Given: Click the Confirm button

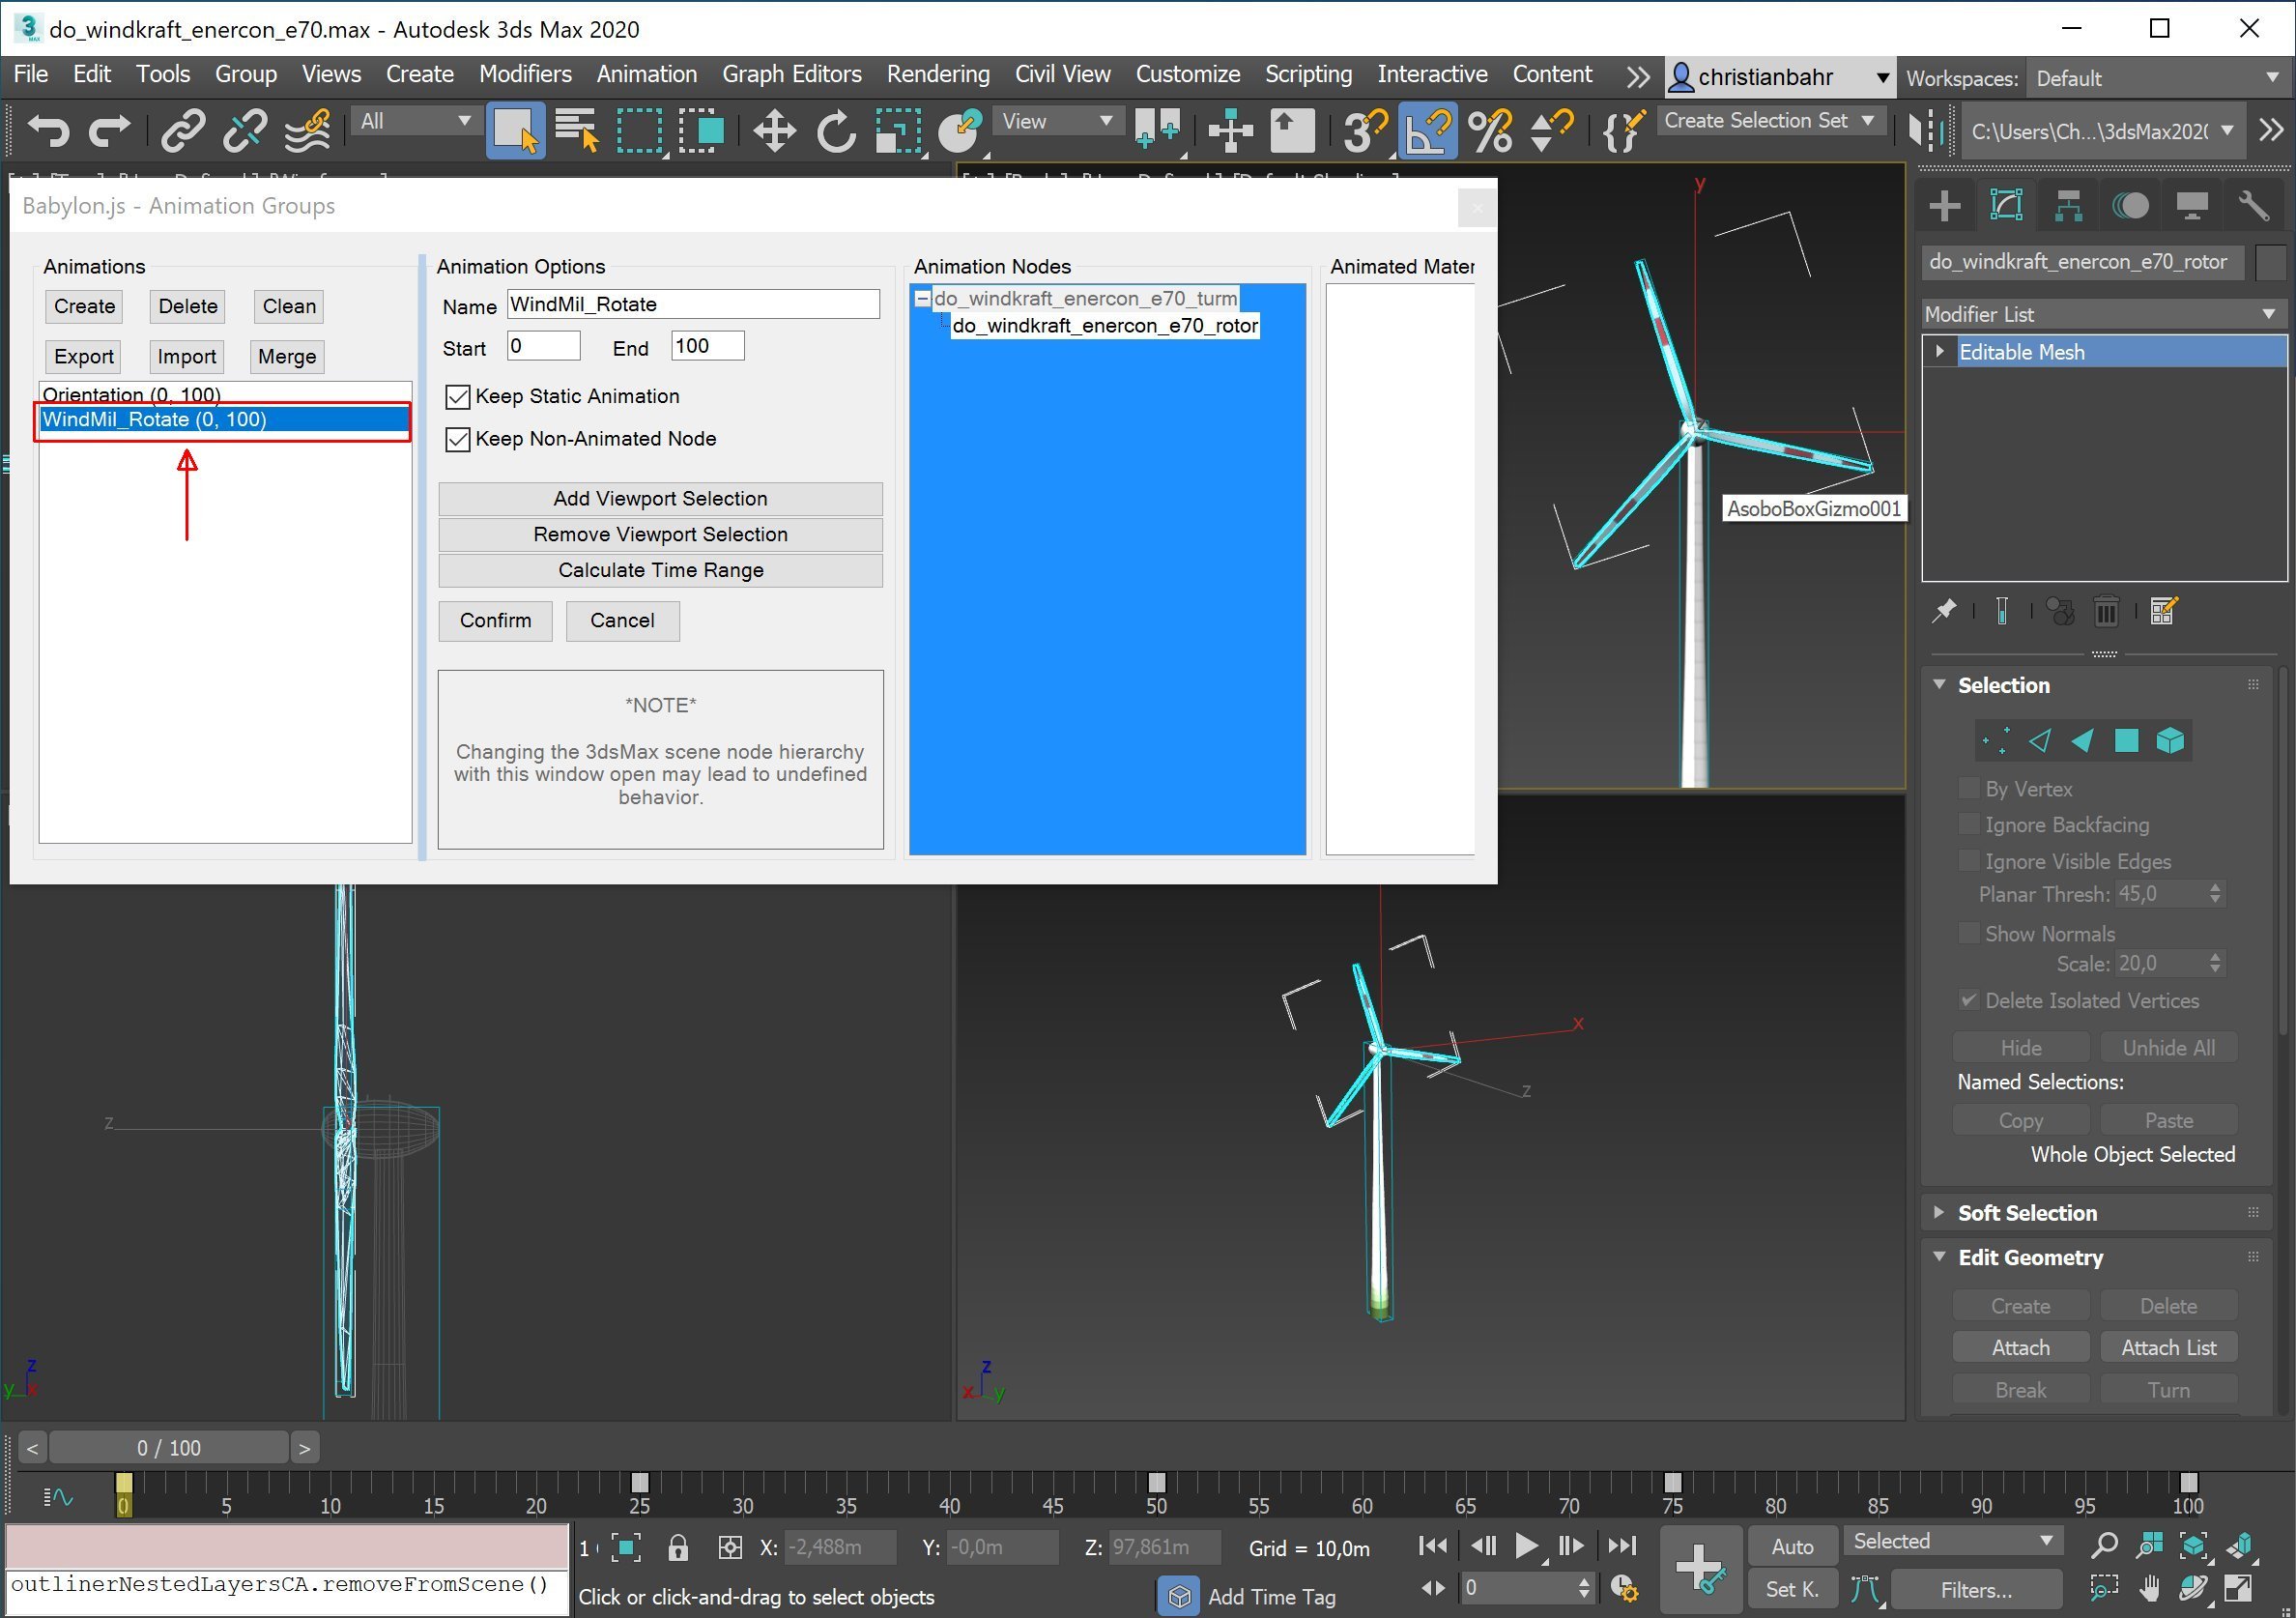Looking at the screenshot, I should 495,621.
